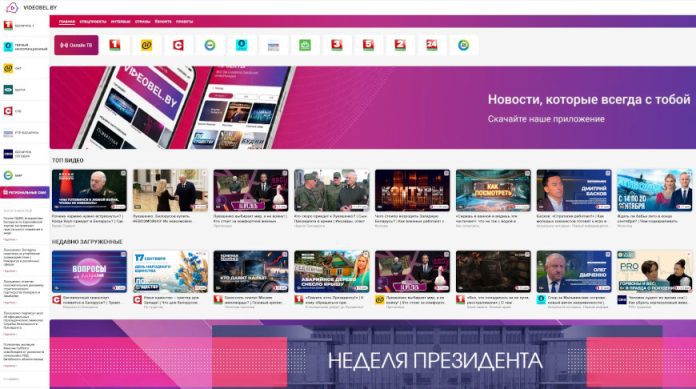Viewport: 696px width, 389px height.
Task: Switch to the Главная navigation tab
Action: pyautogui.click(x=67, y=21)
